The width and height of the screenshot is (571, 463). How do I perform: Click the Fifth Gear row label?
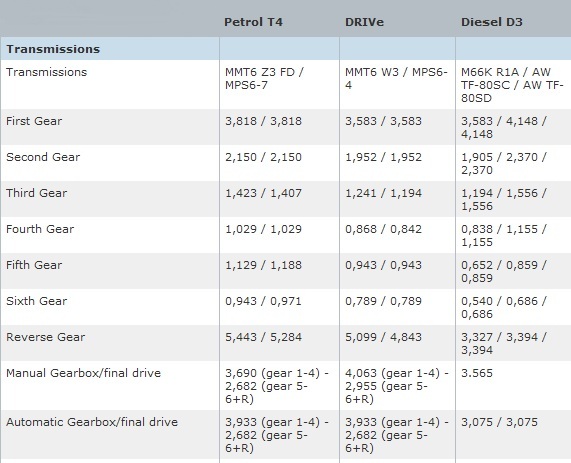pyautogui.click(x=34, y=265)
